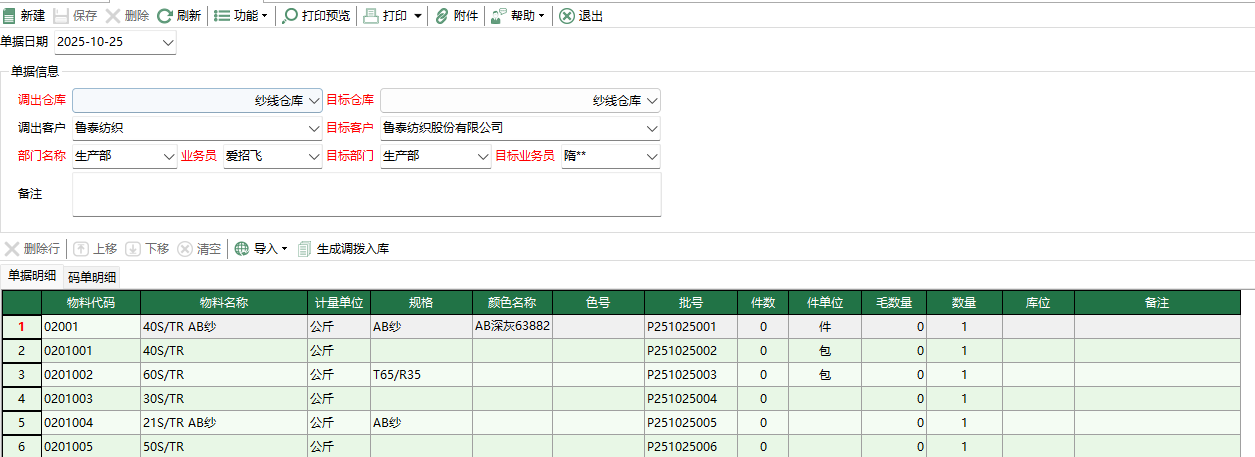
Task: Click the 附件 attachment paperclip icon
Action: [x=441, y=16]
